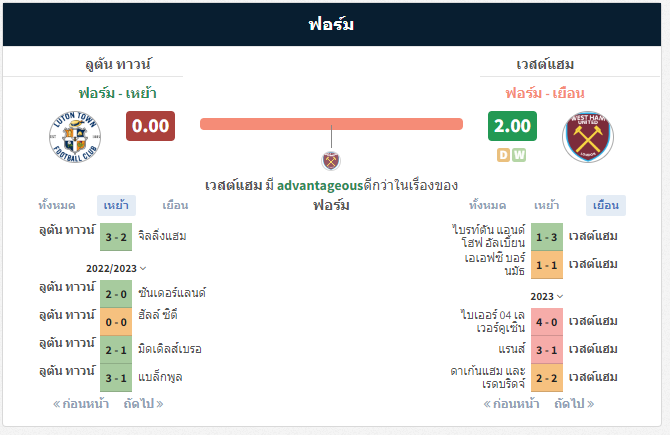Open the 4 - 0 Leverkusen score box
The width and height of the screenshot is (670, 435).
click(547, 322)
